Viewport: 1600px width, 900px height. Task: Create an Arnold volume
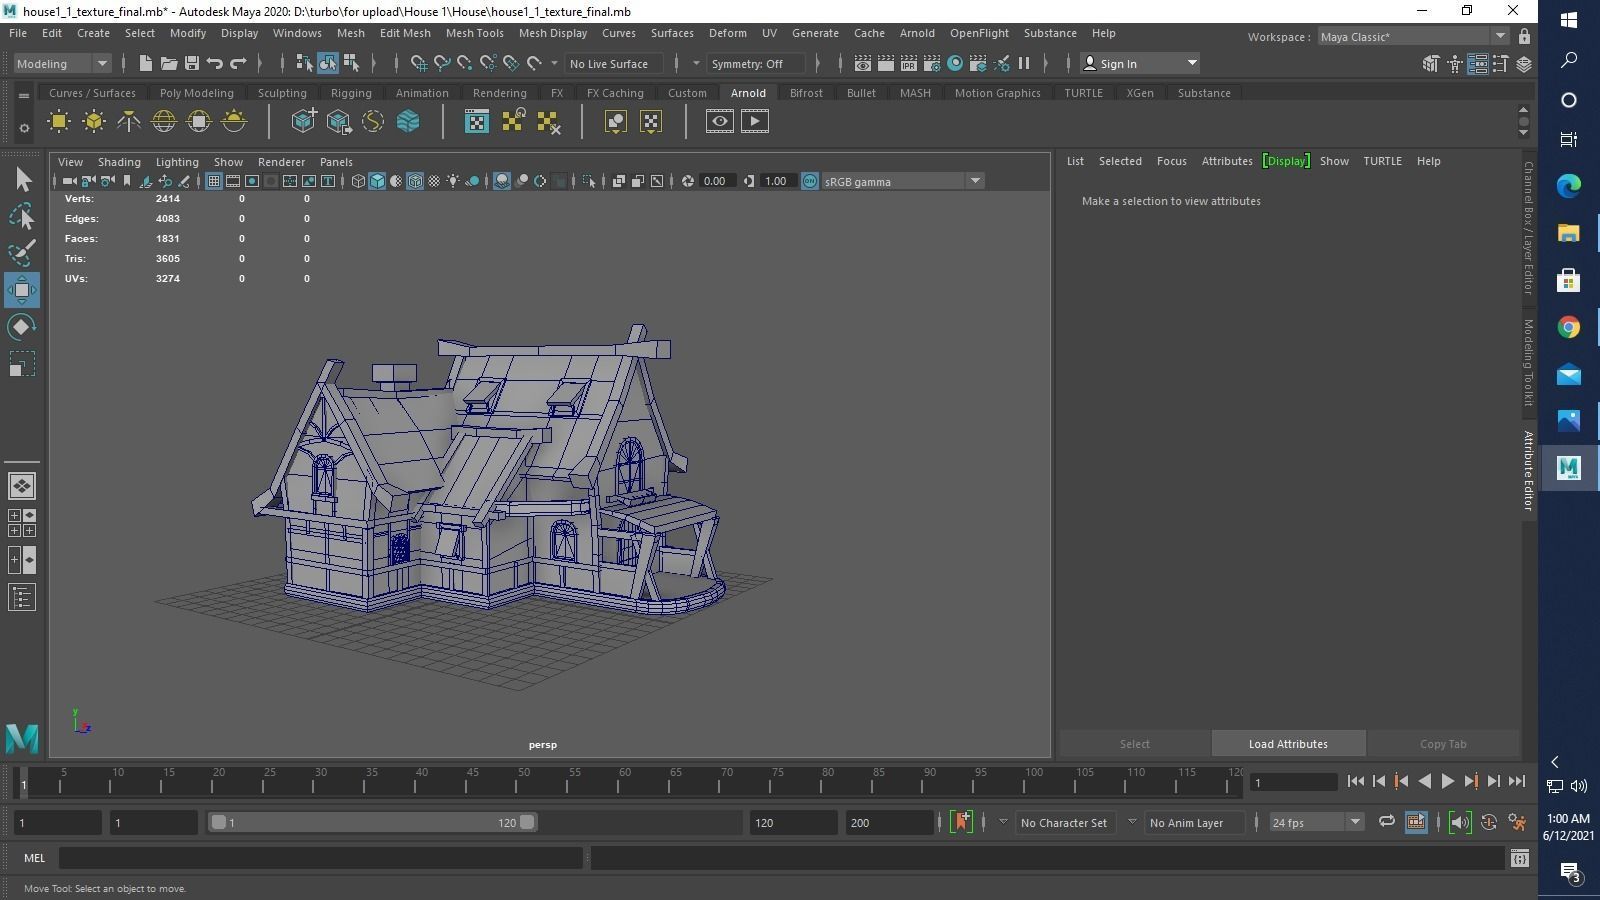point(408,122)
